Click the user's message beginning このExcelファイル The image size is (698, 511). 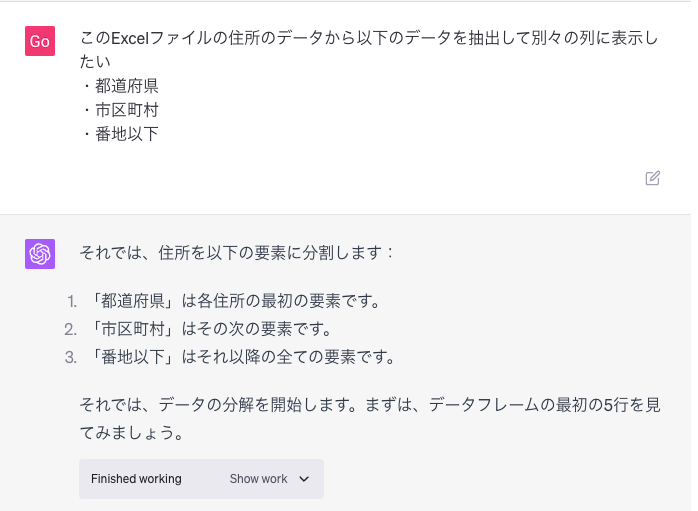tap(369, 49)
